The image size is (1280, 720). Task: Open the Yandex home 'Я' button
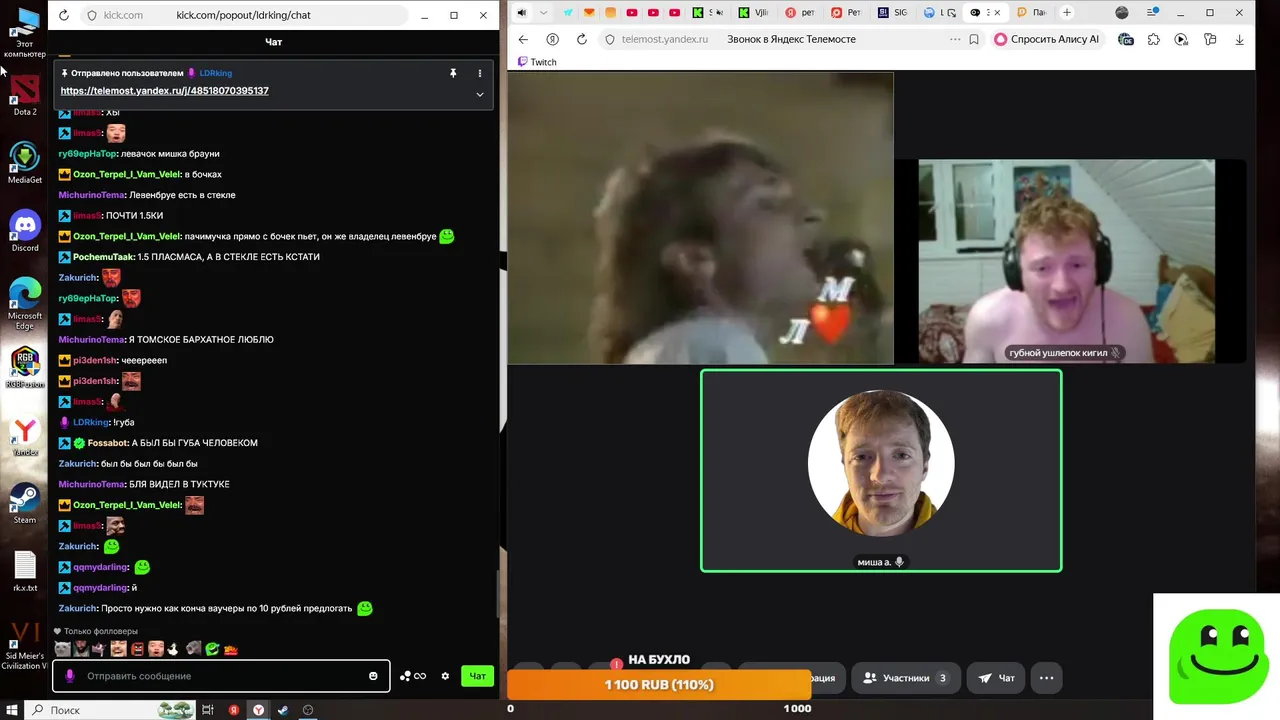[552, 39]
